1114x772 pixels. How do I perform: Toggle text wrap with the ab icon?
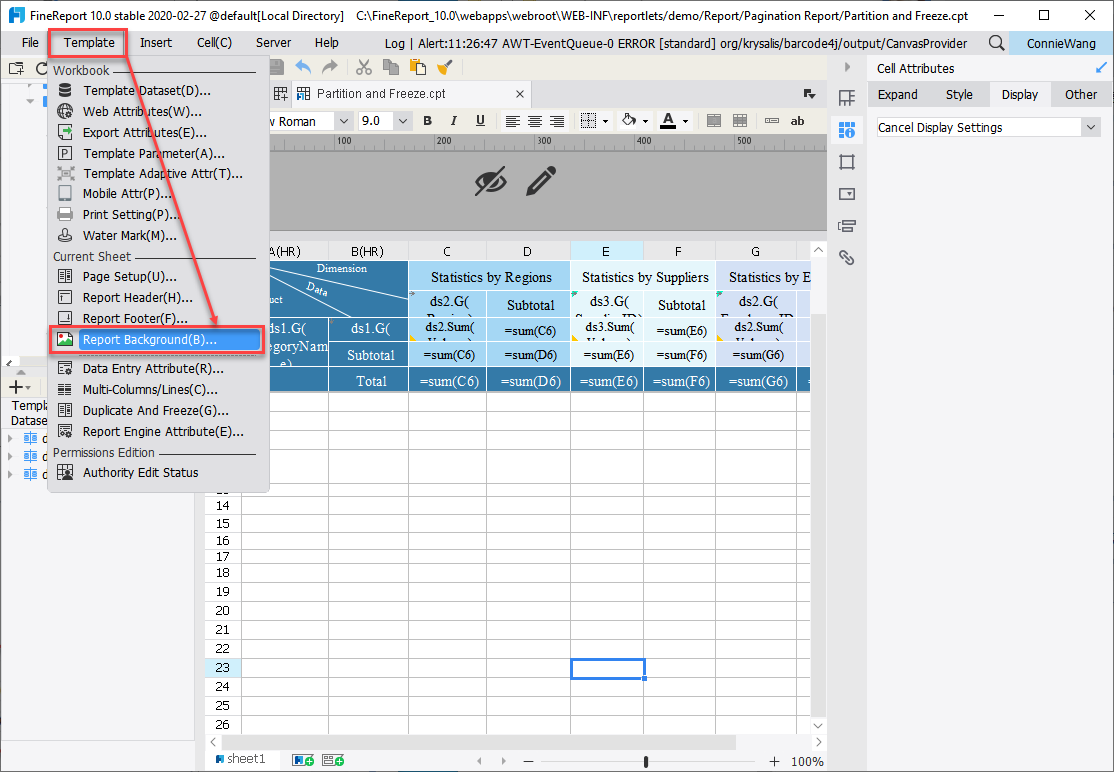pos(797,121)
